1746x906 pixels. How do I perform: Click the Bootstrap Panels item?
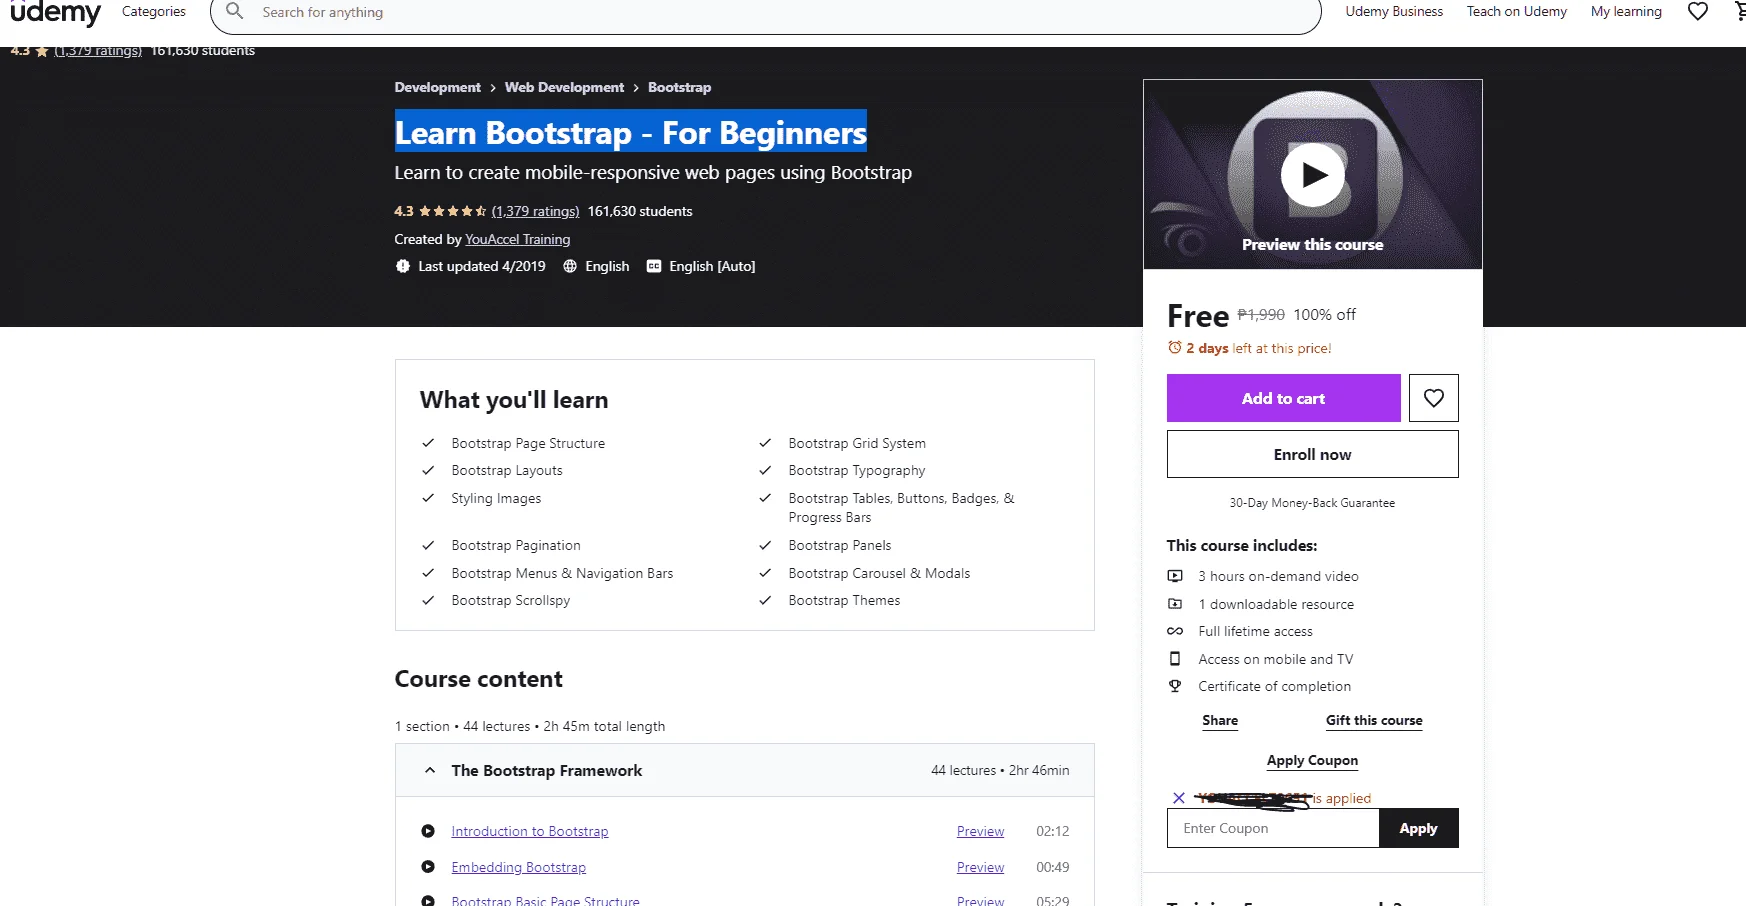[840, 545]
